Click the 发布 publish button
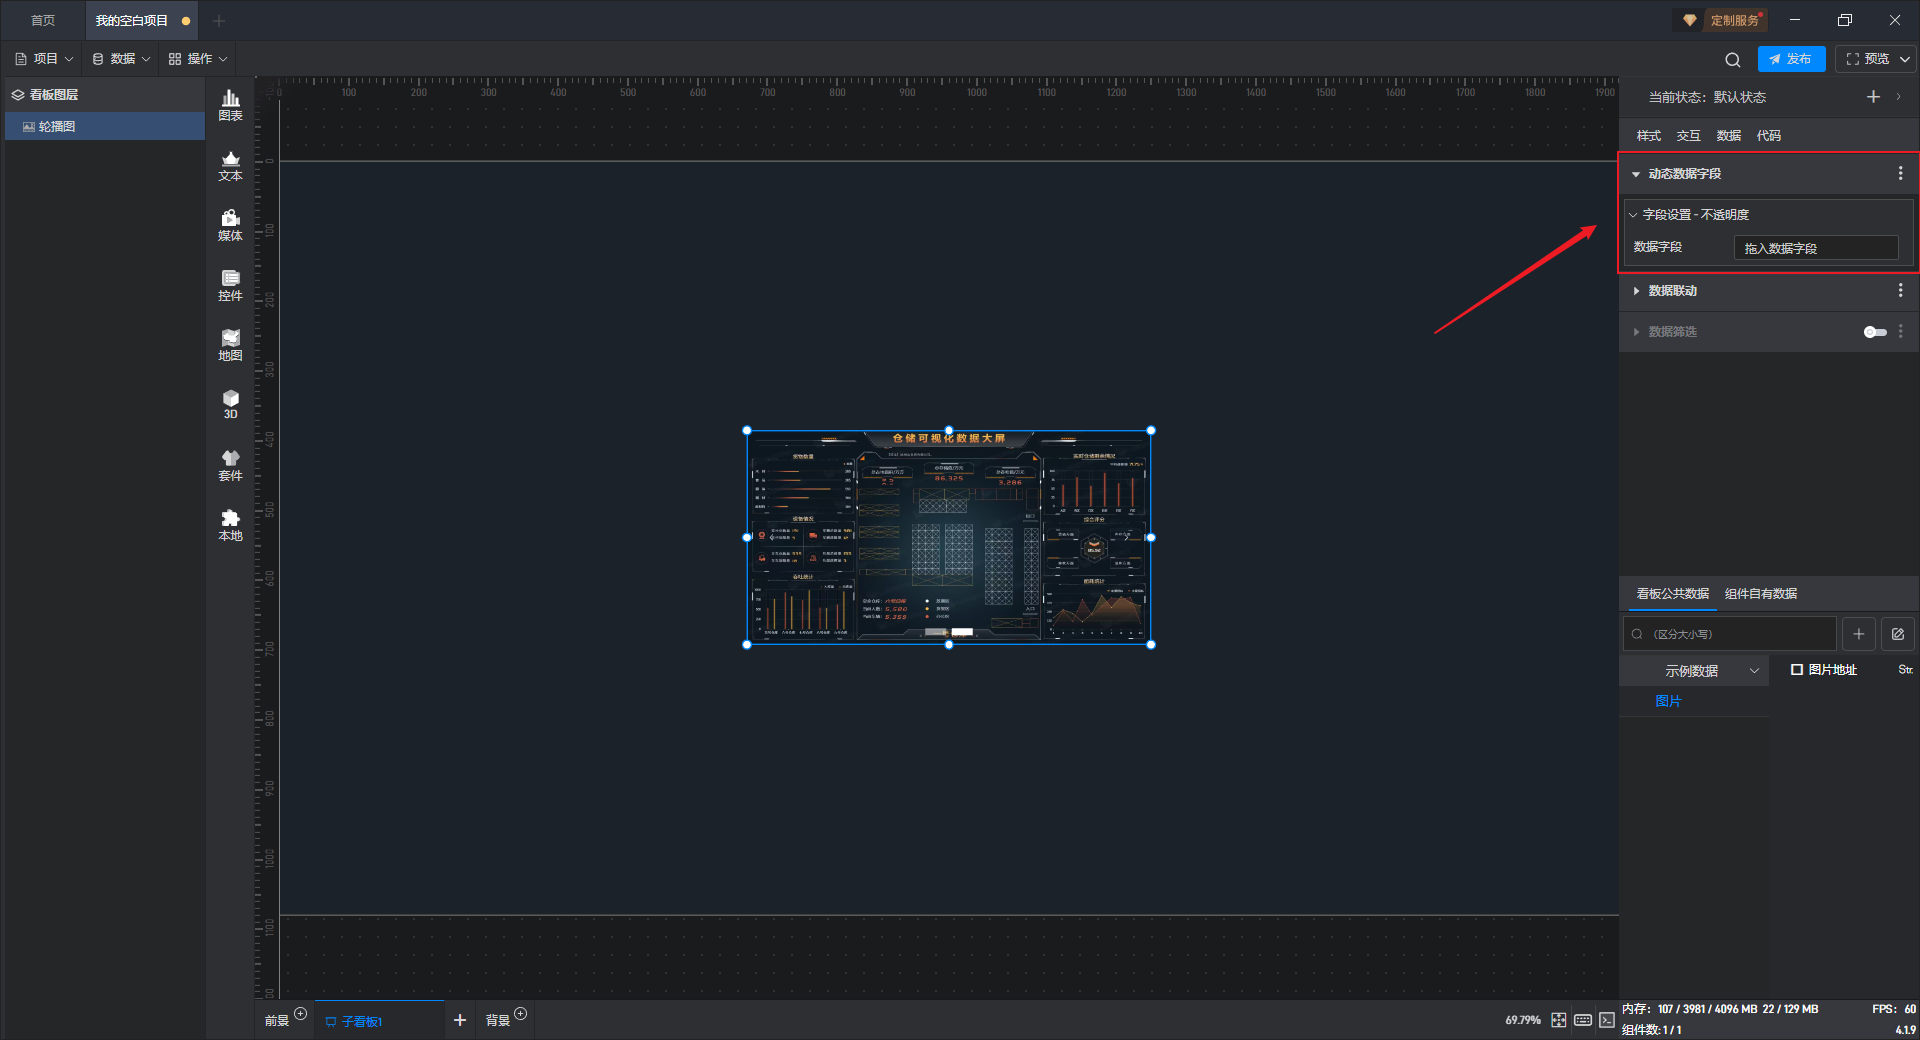 pos(1791,59)
